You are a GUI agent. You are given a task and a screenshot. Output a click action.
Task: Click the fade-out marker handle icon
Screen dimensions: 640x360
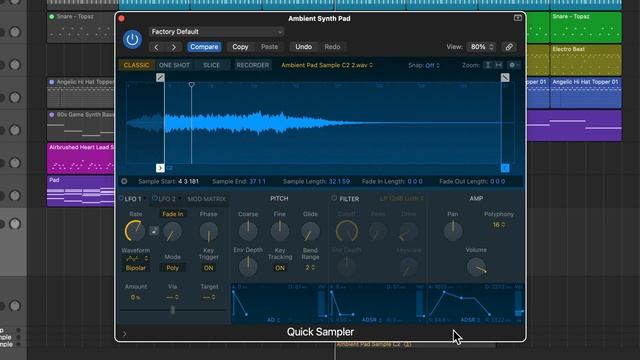point(505,77)
